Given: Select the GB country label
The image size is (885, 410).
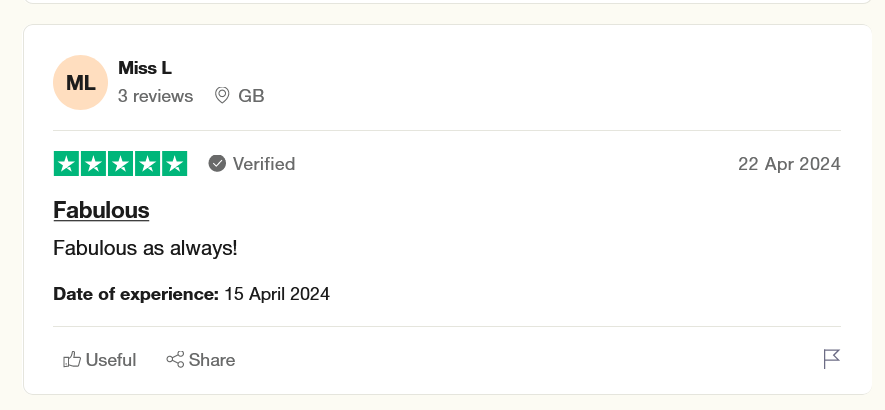Looking at the screenshot, I should [x=251, y=96].
